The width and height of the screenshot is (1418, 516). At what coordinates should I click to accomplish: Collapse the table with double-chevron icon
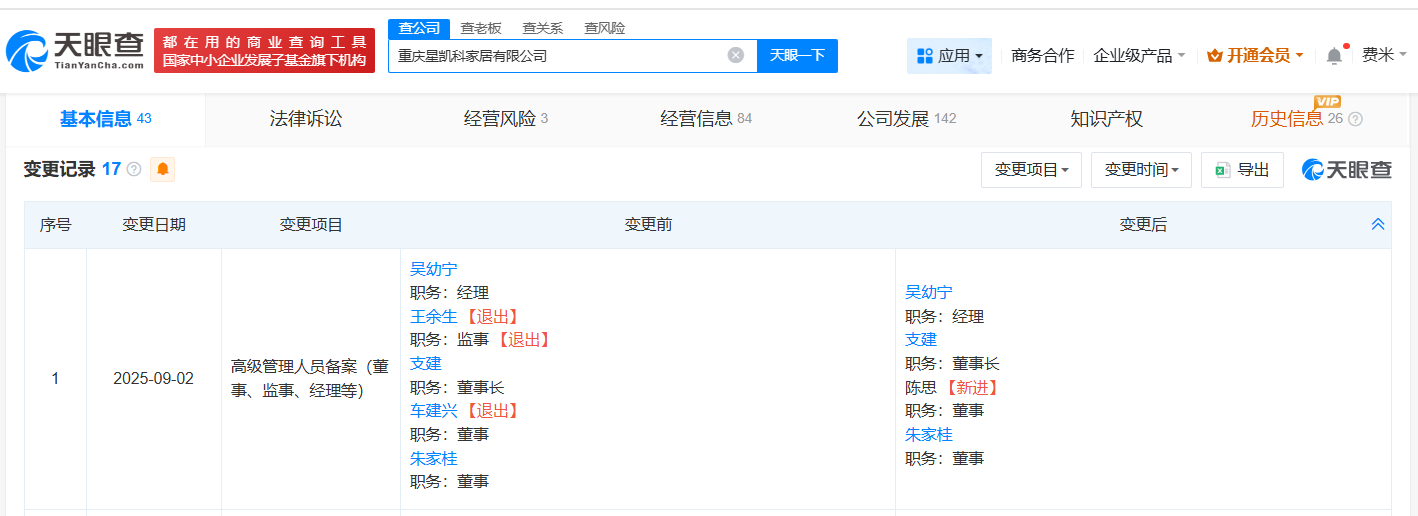click(1378, 225)
